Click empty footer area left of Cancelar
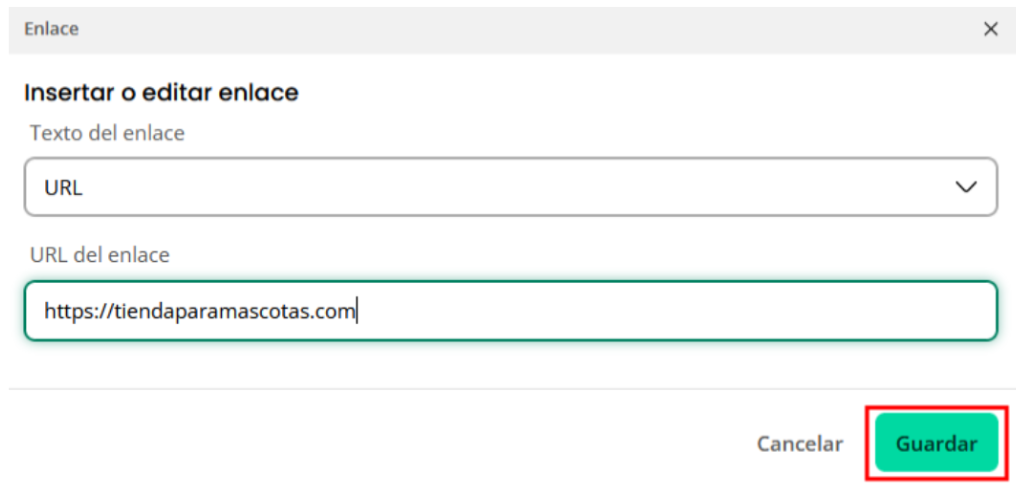 (376, 444)
